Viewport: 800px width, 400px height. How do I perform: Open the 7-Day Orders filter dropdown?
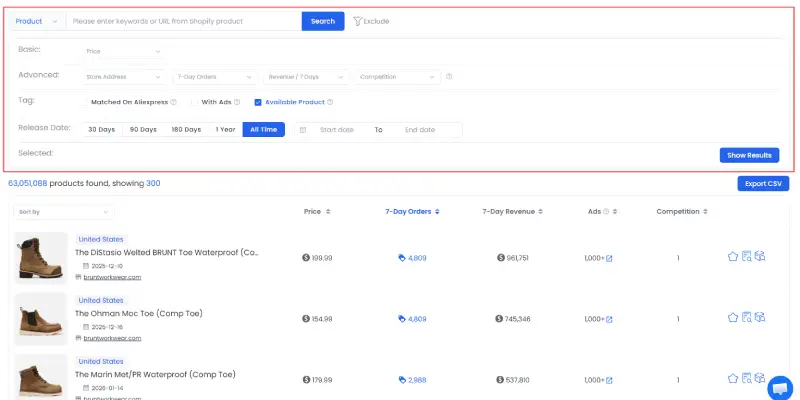point(214,77)
